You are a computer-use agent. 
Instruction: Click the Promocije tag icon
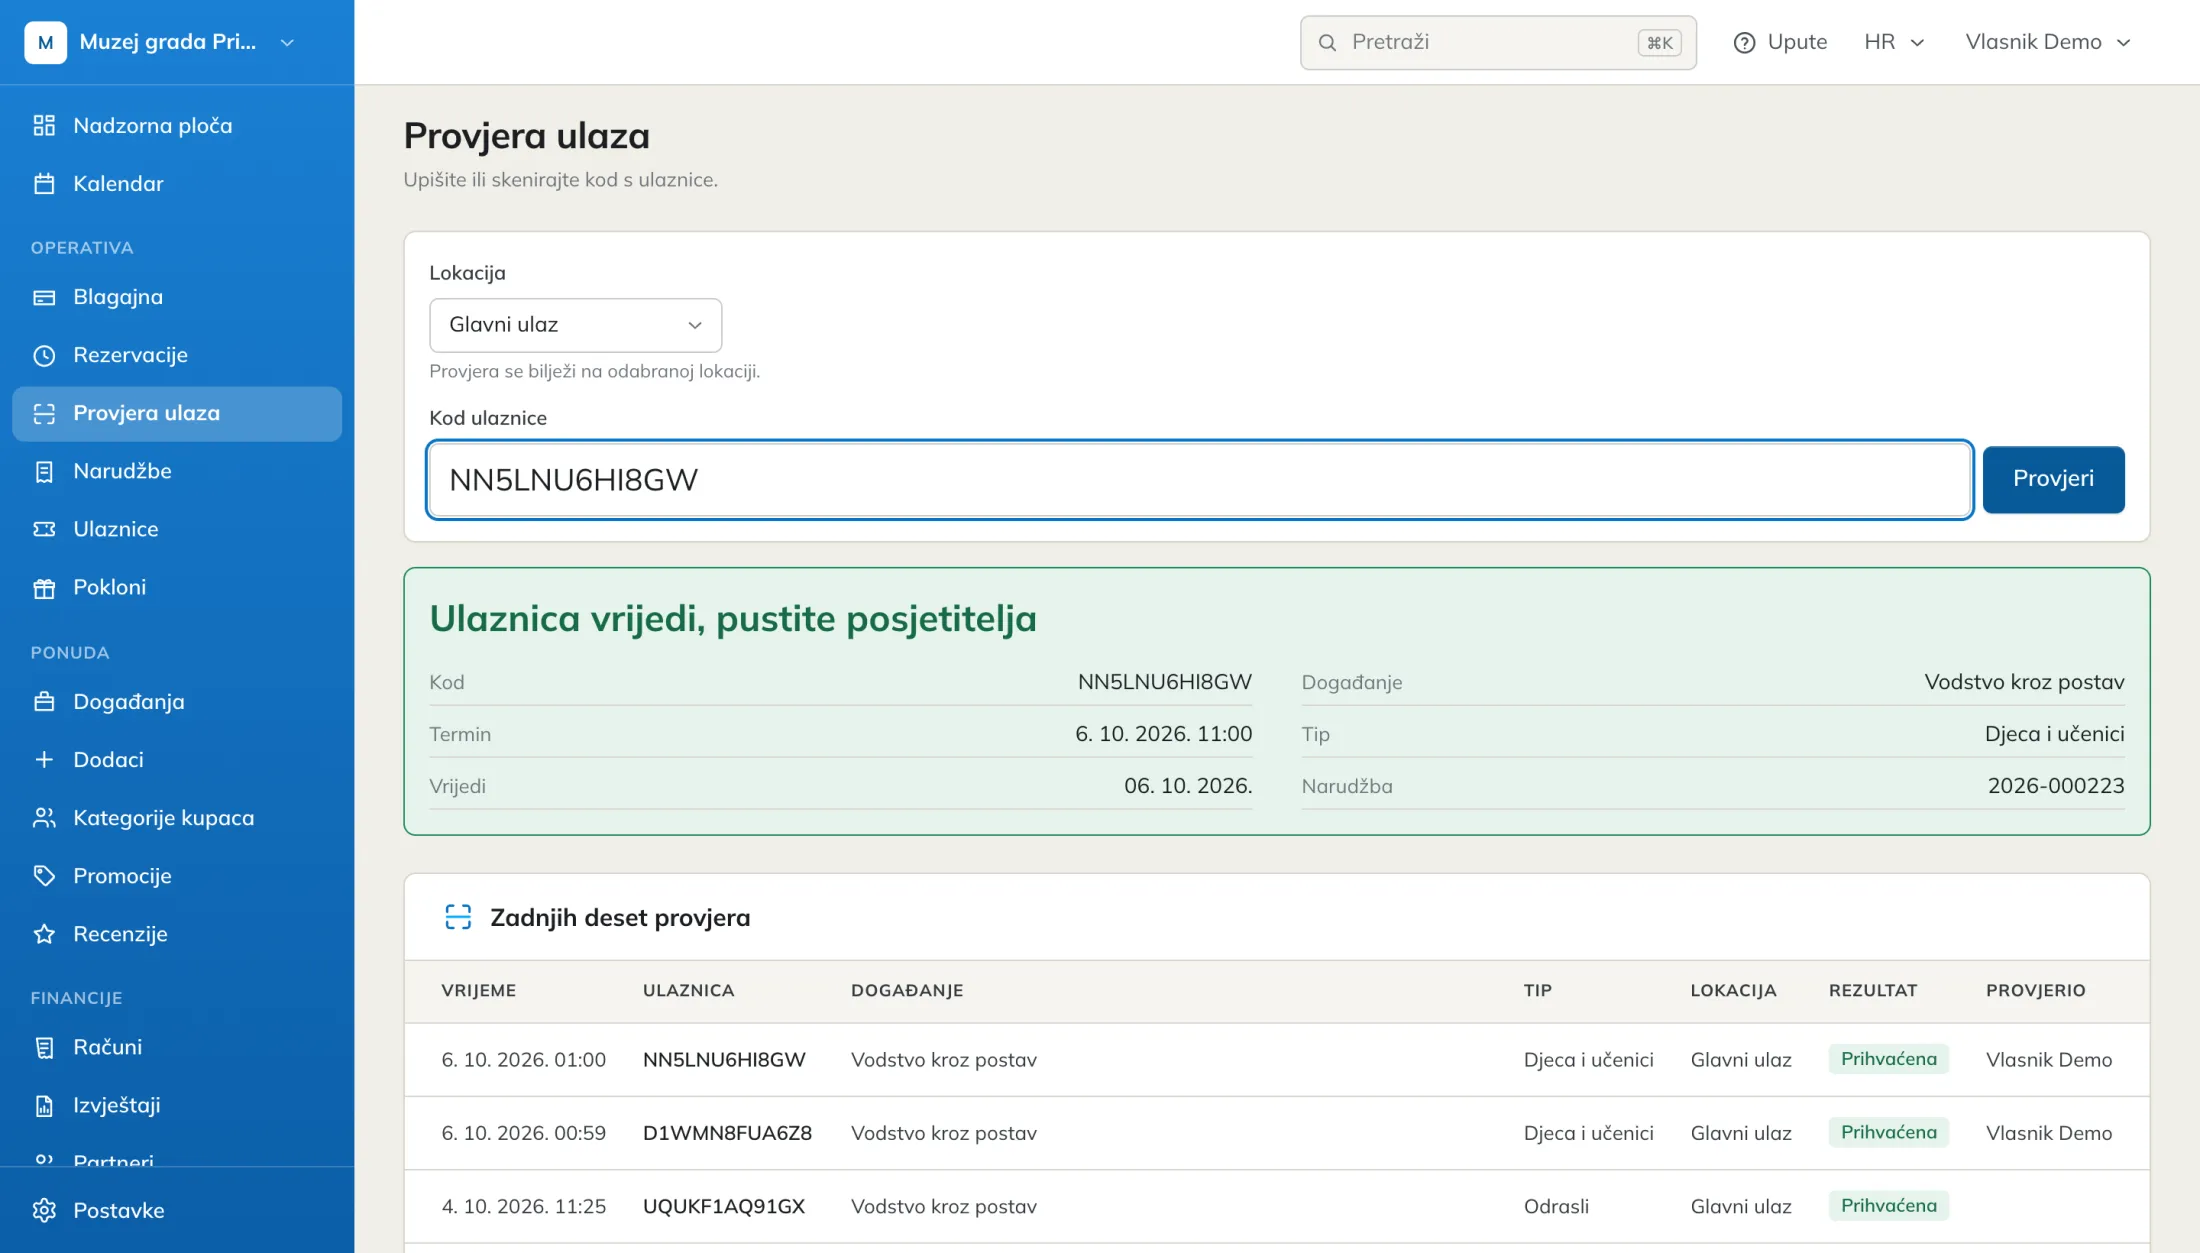click(x=44, y=876)
